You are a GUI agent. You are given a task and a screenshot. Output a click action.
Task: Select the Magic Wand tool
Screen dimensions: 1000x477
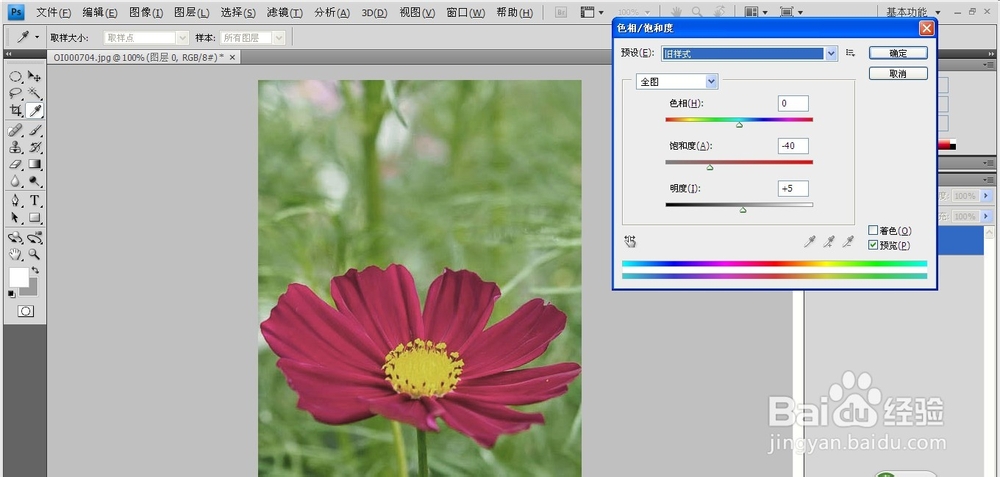pos(34,93)
